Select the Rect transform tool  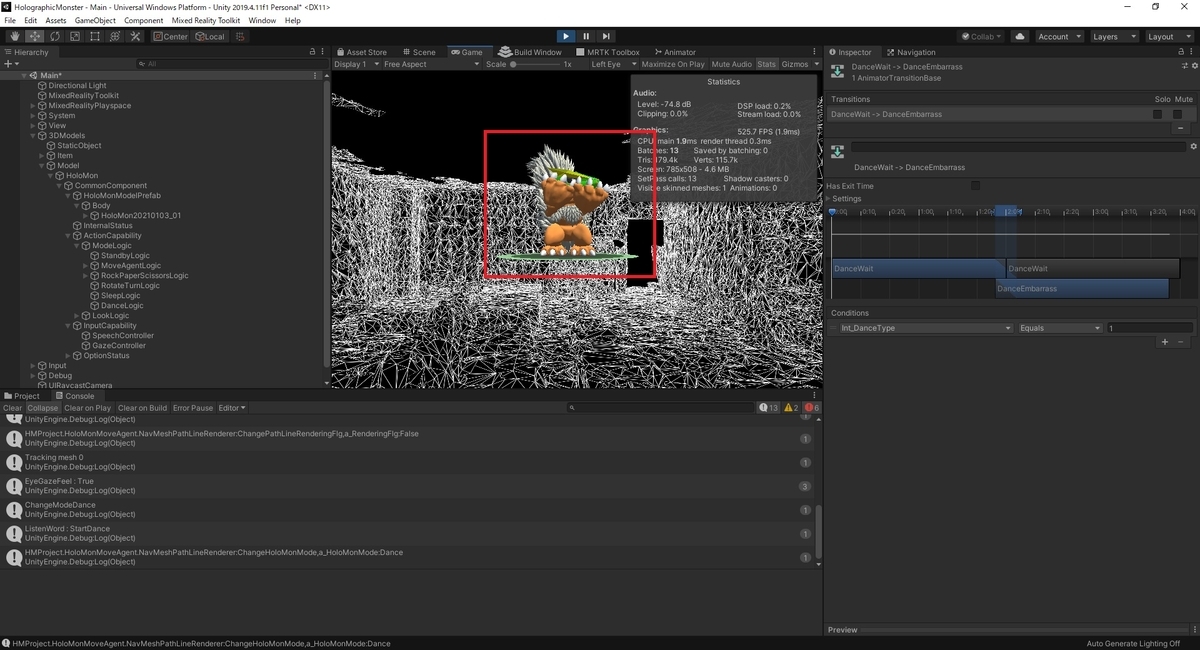point(95,36)
